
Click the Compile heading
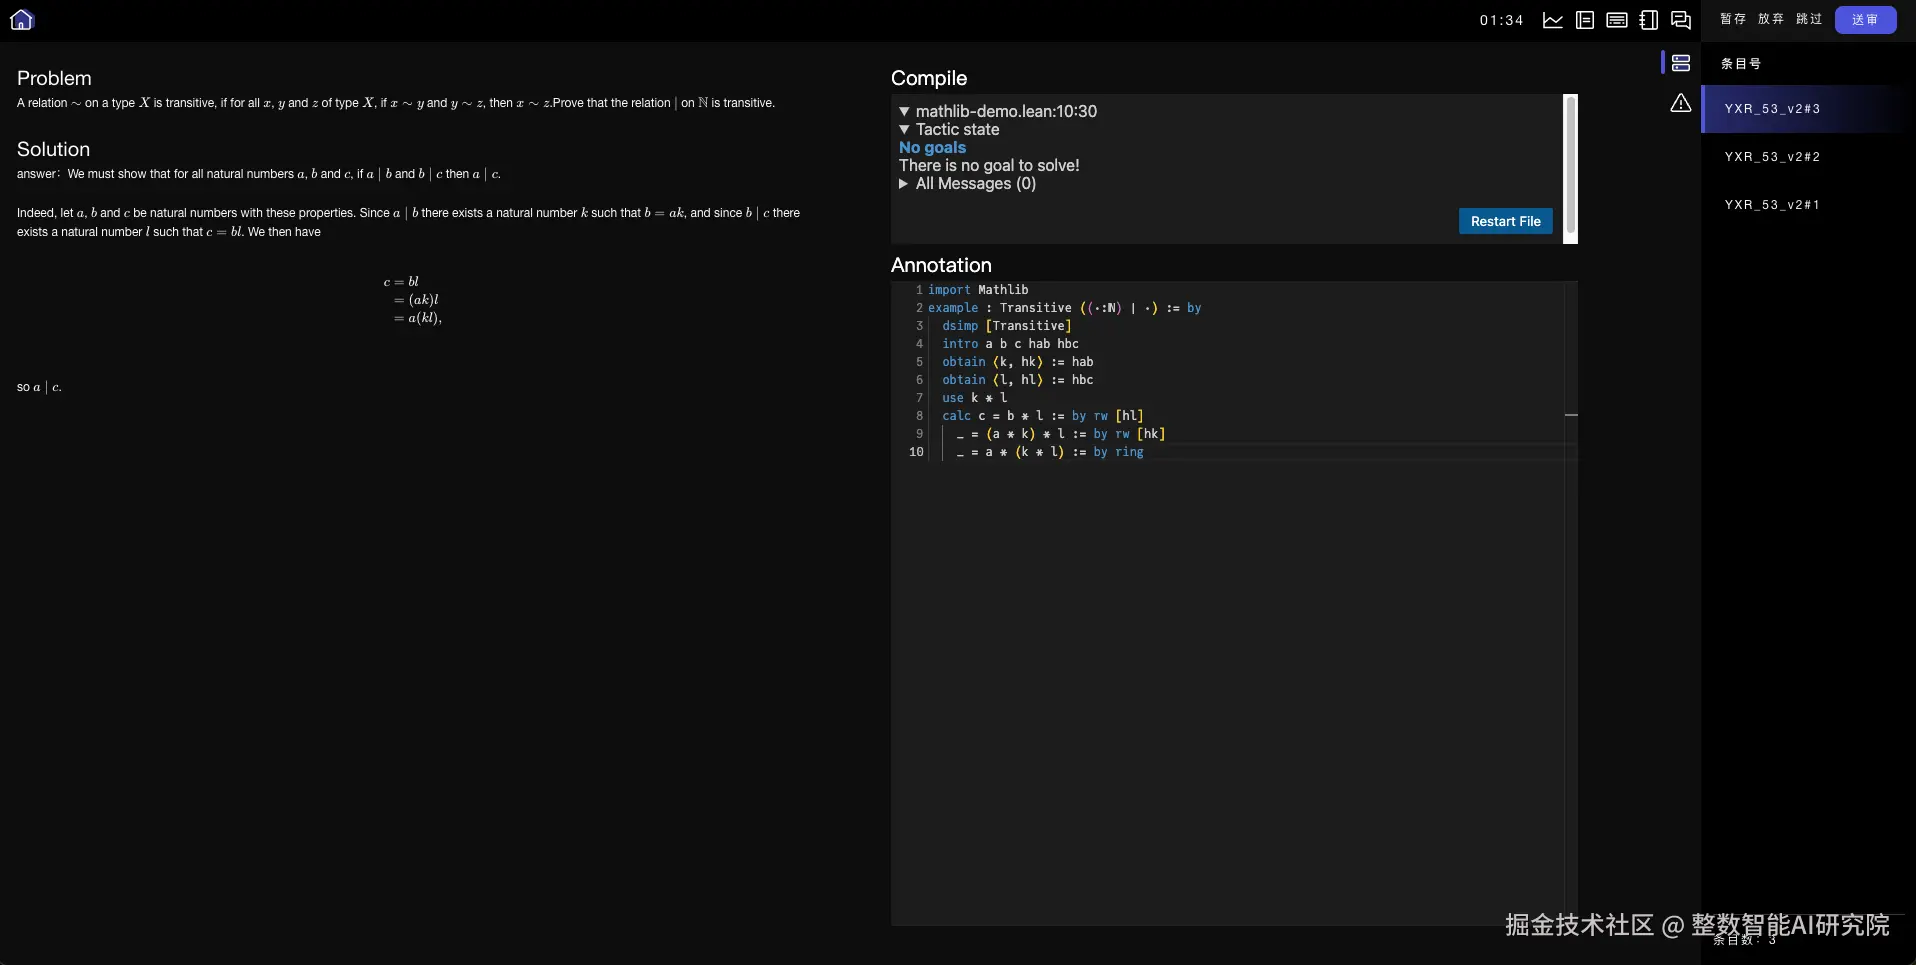click(x=929, y=78)
